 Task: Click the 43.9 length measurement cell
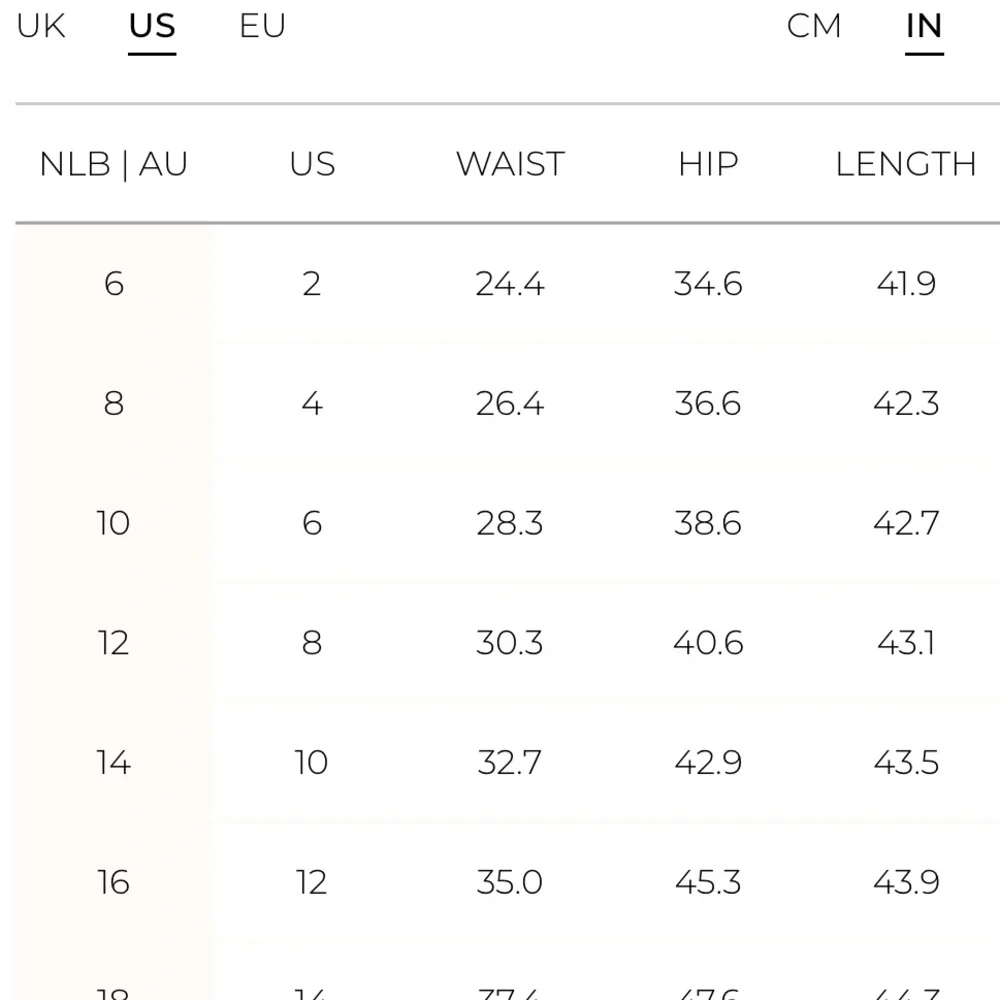point(906,882)
